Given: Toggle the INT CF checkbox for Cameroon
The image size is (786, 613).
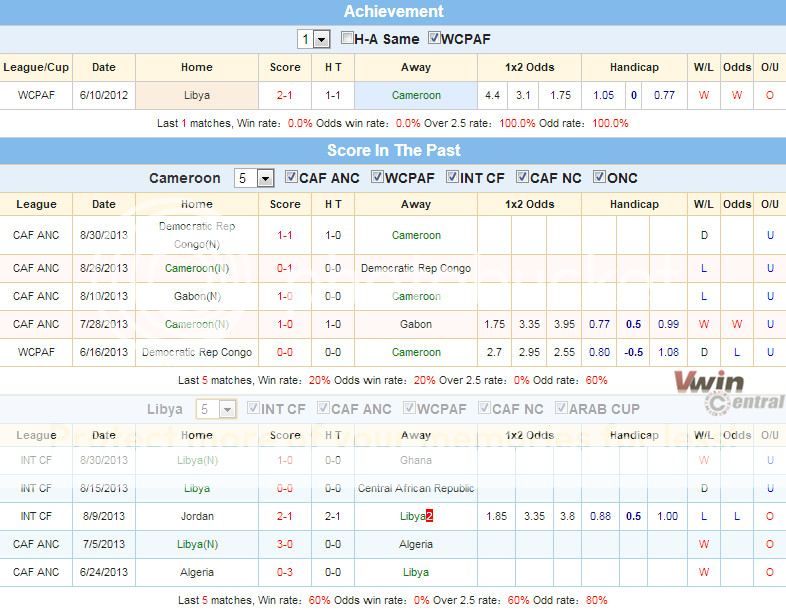Looking at the screenshot, I should [452, 177].
